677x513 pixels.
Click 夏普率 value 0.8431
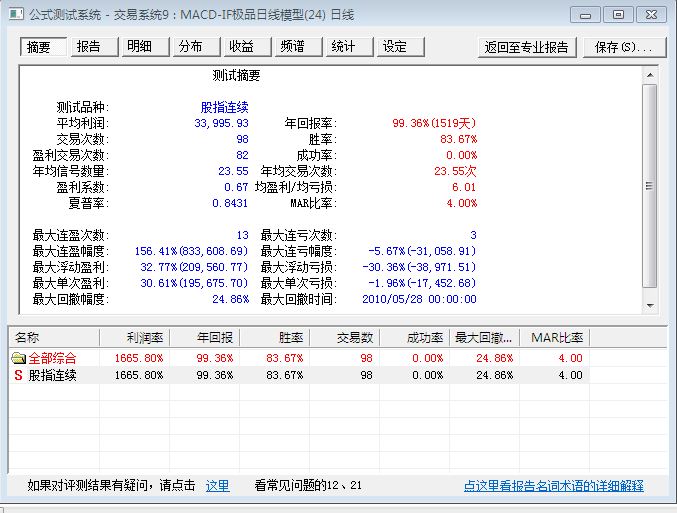(x=230, y=203)
